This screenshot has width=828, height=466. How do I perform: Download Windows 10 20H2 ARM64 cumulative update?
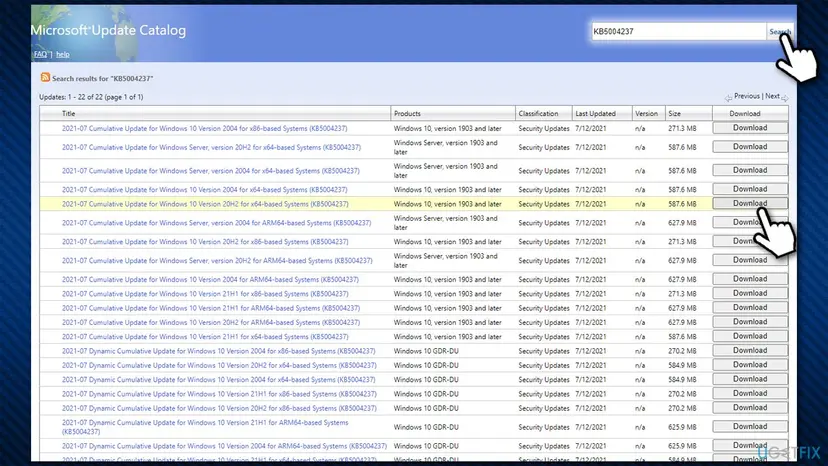coord(750,321)
